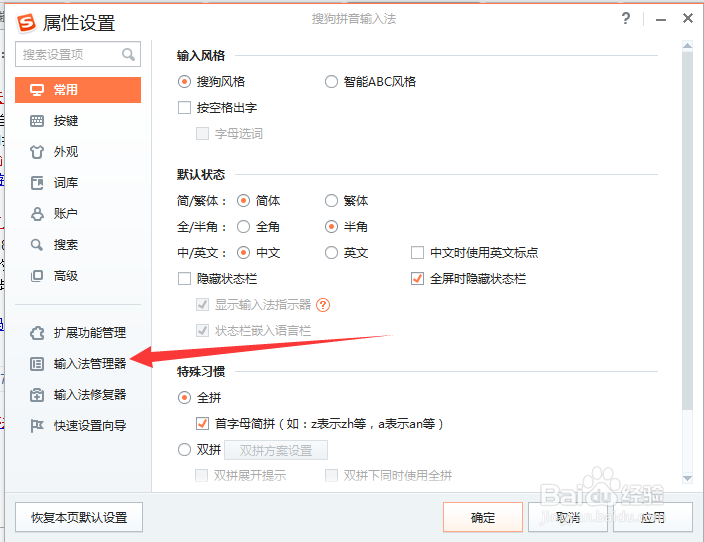Click 恢复本页默认设置 button
Image resolution: width=704 pixels, height=542 pixels.
coord(79,517)
